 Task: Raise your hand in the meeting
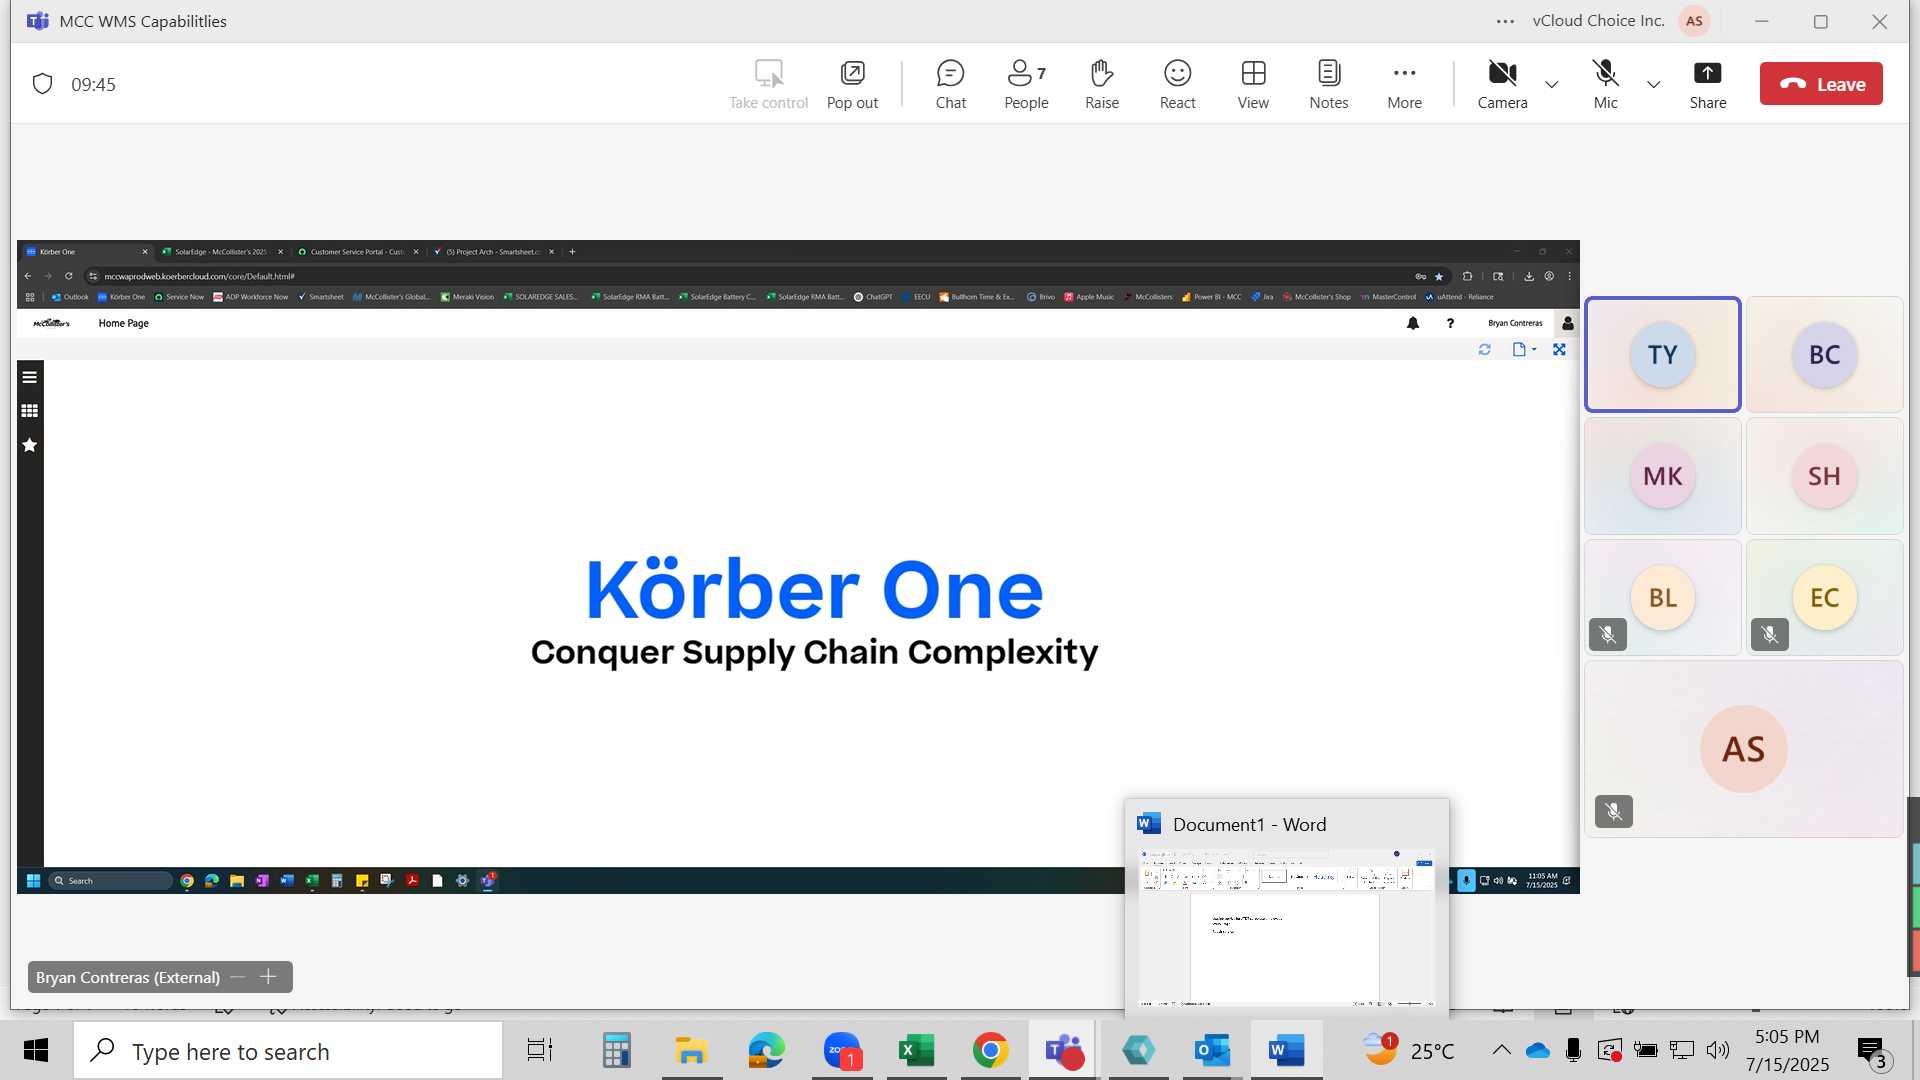point(1102,84)
